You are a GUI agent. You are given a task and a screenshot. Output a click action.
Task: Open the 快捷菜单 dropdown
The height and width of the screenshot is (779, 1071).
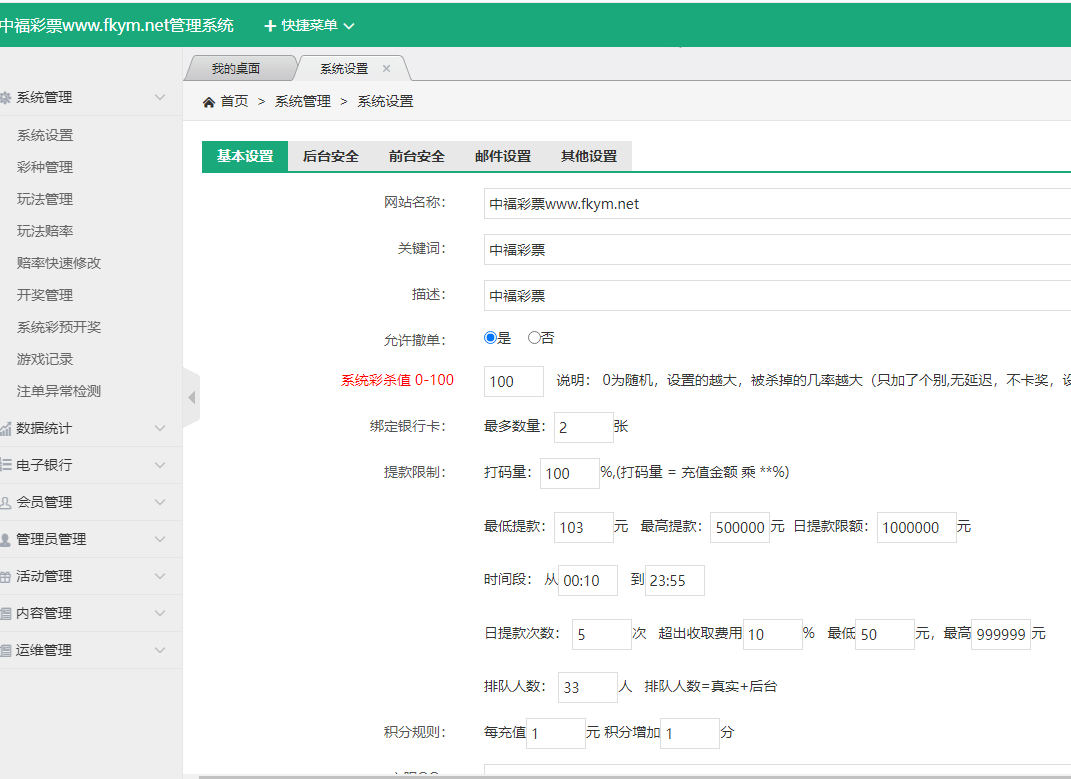point(310,26)
